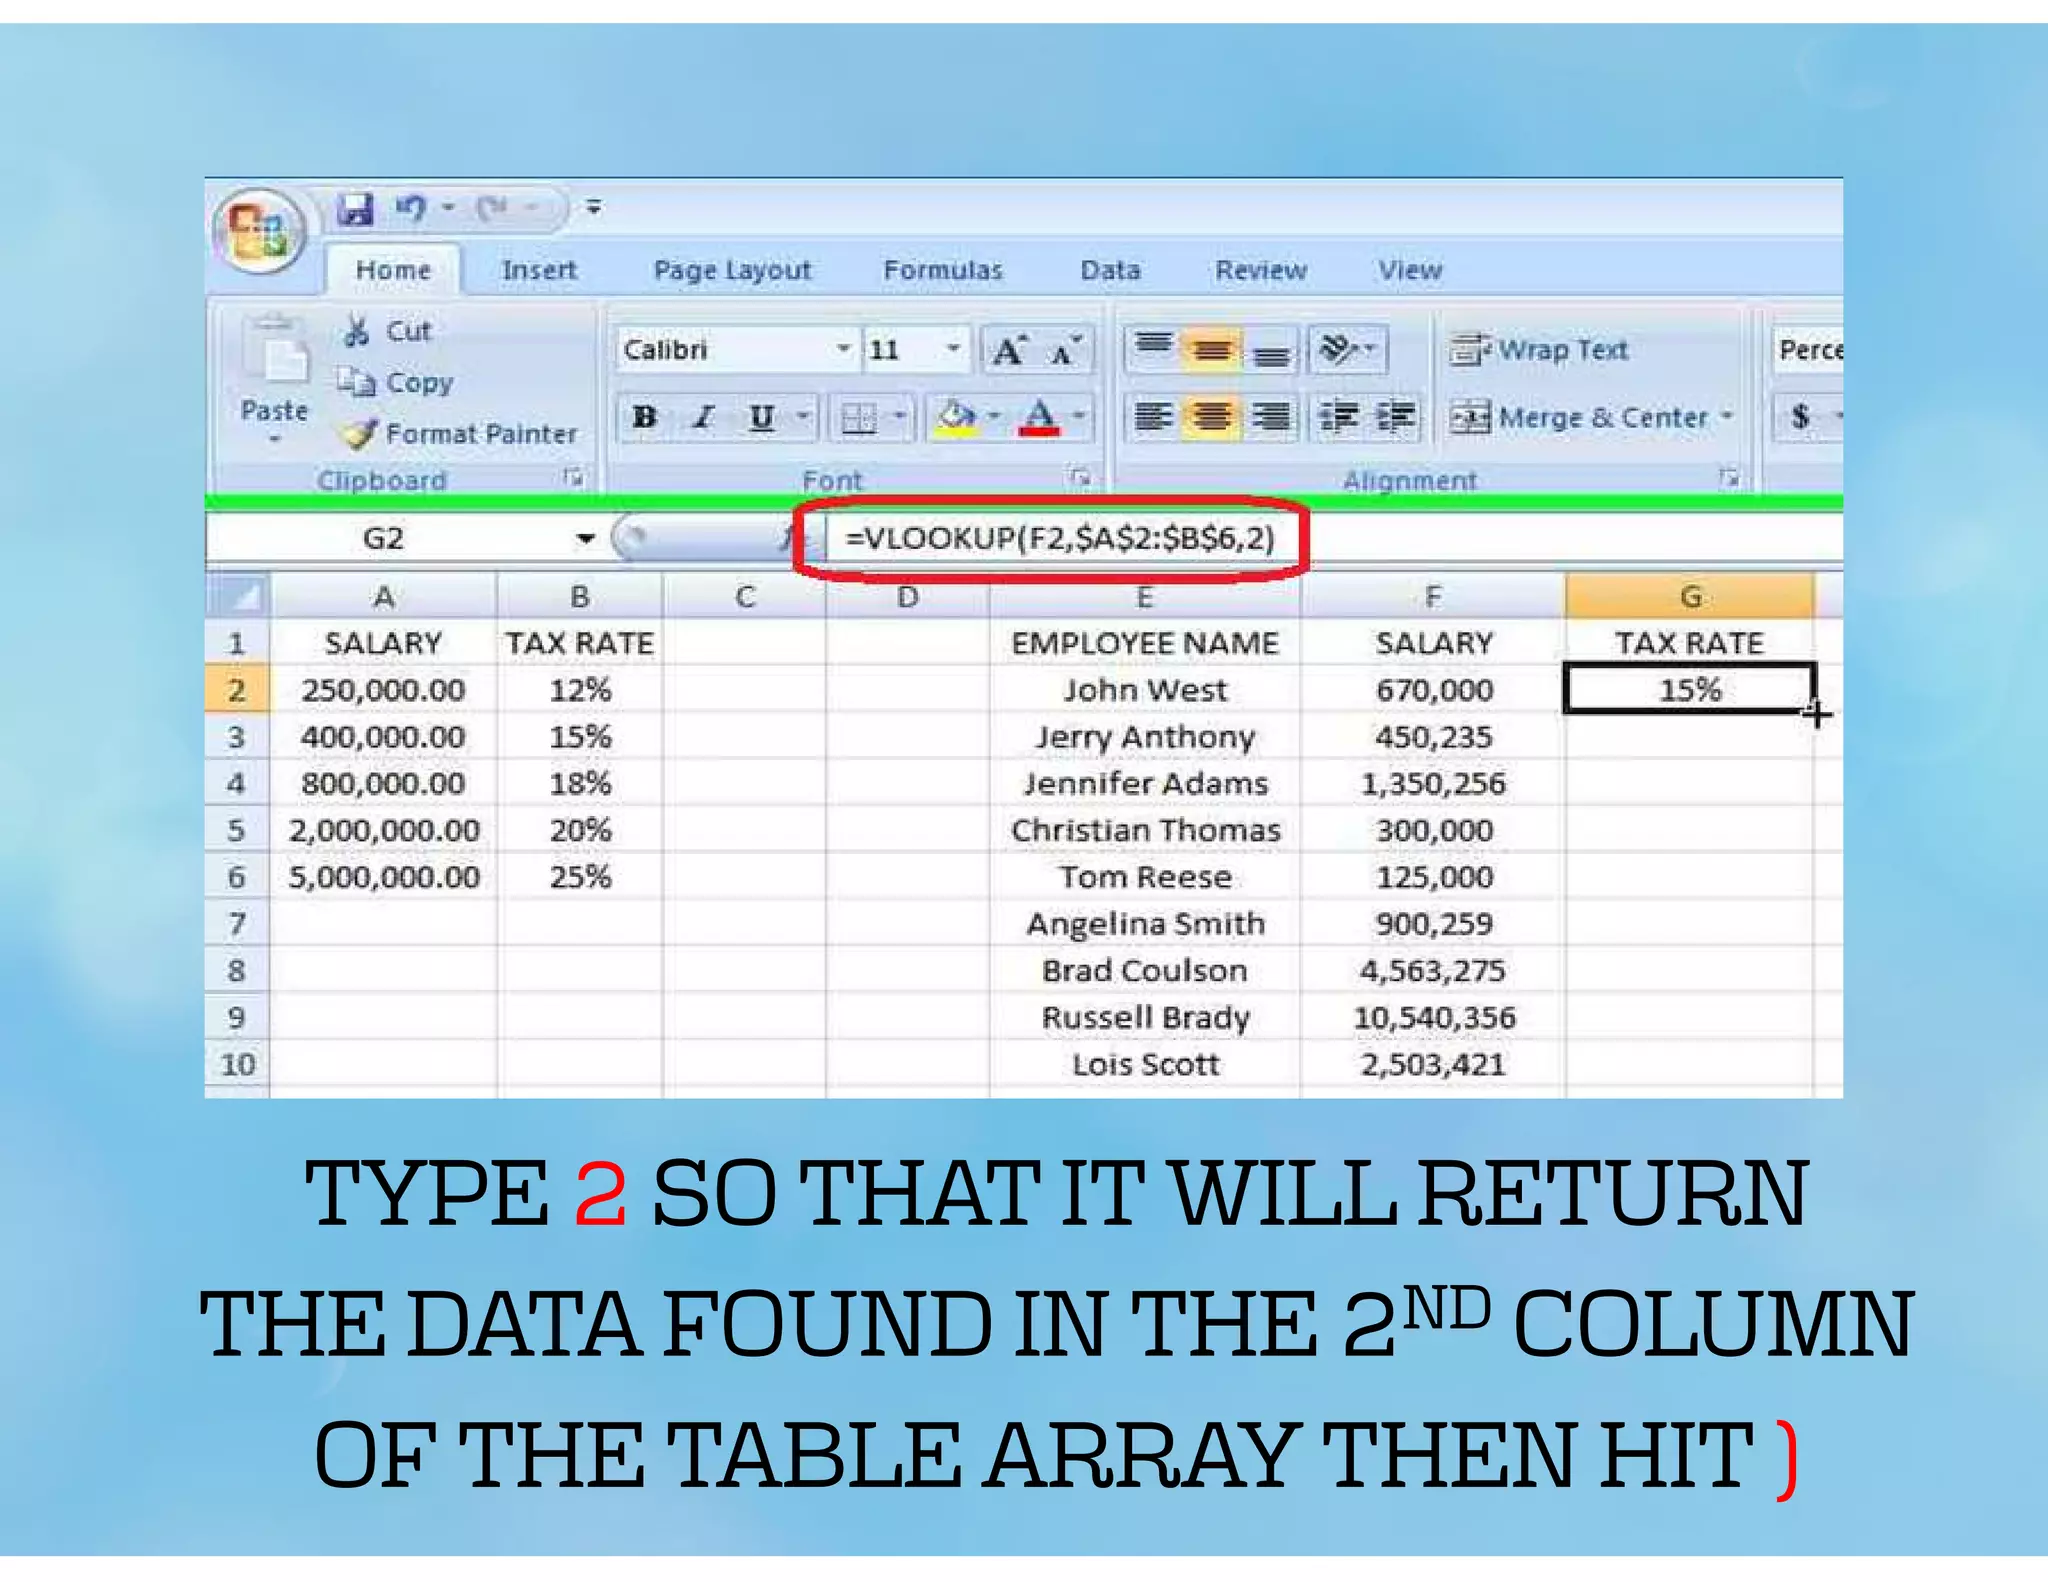Screen dimensions: 2048x1582
Task: Open the Calibri font name dropdown
Action: tap(843, 349)
